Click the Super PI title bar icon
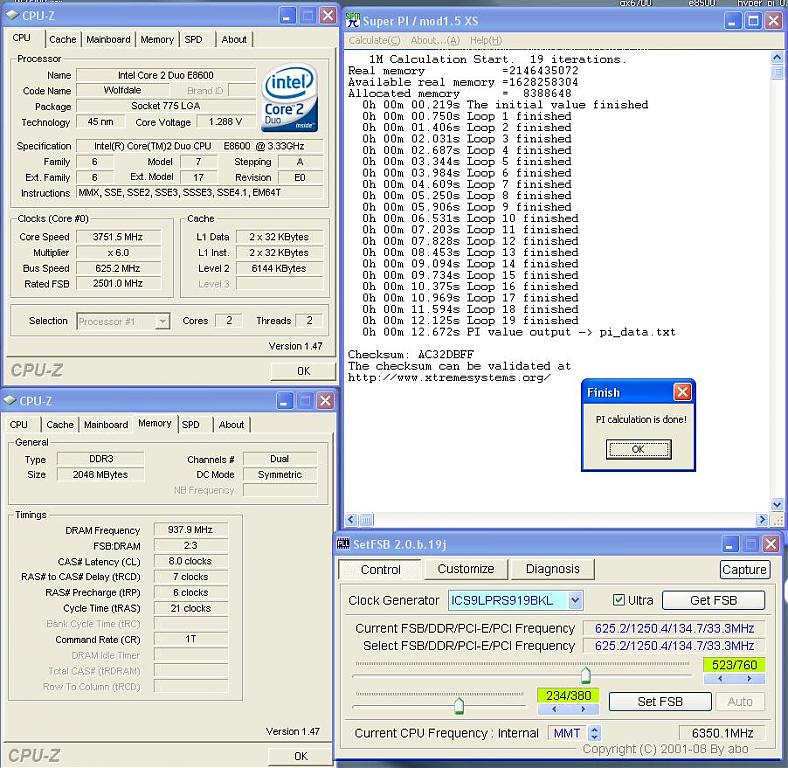Image resolution: width=788 pixels, height=768 pixels. point(353,20)
